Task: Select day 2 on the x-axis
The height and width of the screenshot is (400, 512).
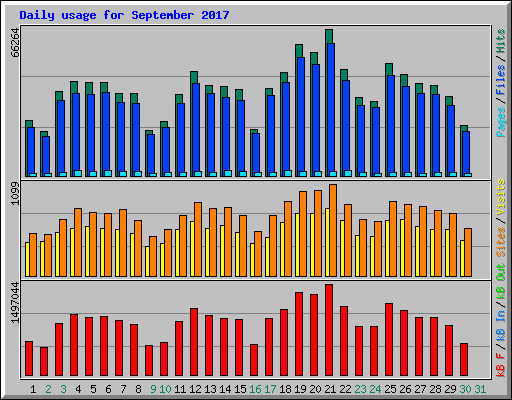Action: pos(48,389)
